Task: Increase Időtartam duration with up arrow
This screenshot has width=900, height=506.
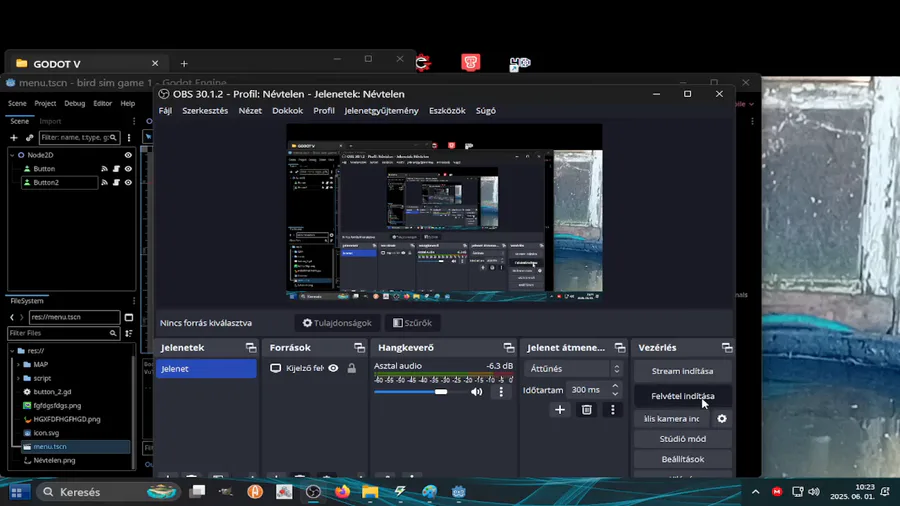Action: pyautogui.click(x=615, y=386)
